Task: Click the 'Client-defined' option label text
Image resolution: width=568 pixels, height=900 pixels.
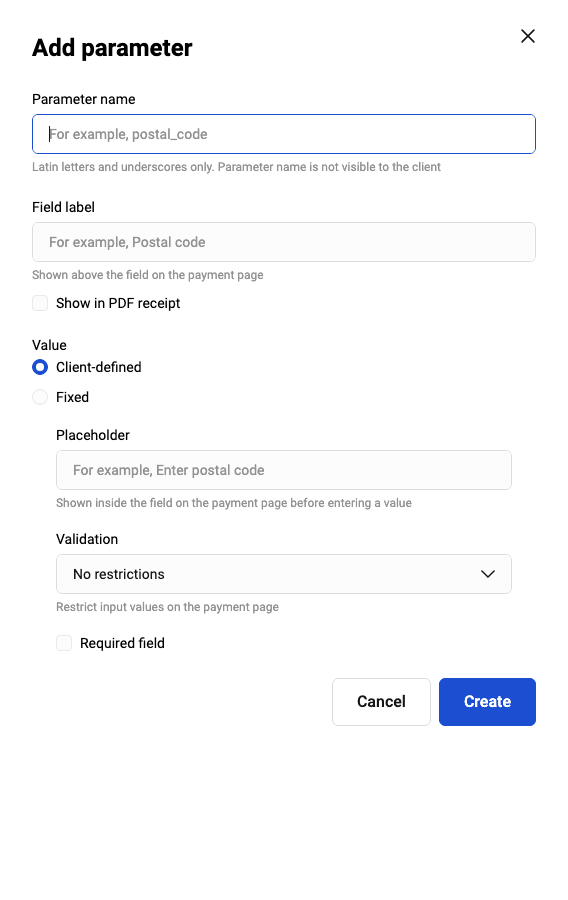Action: [x=99, y=367]
